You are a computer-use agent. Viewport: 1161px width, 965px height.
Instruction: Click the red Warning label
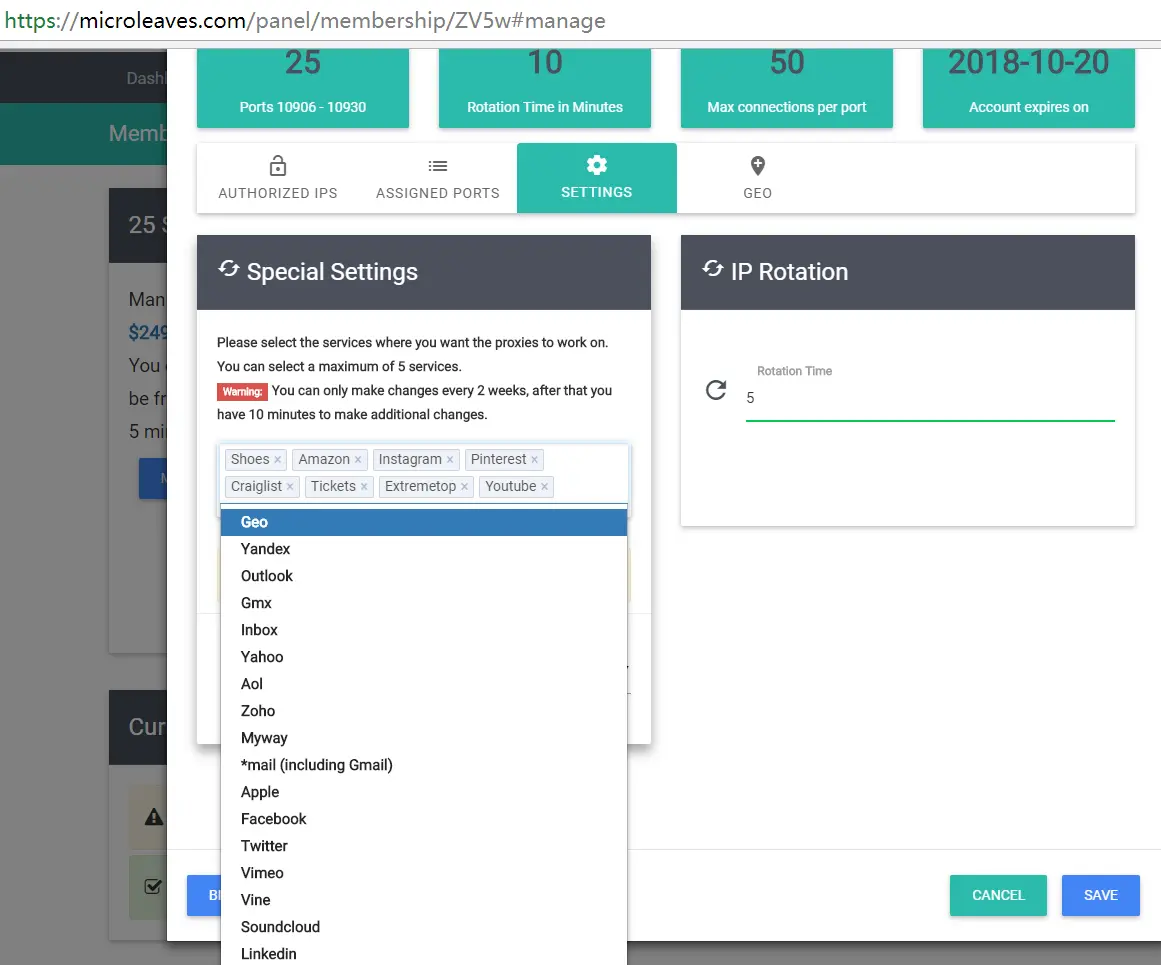(x=242, y=392)
